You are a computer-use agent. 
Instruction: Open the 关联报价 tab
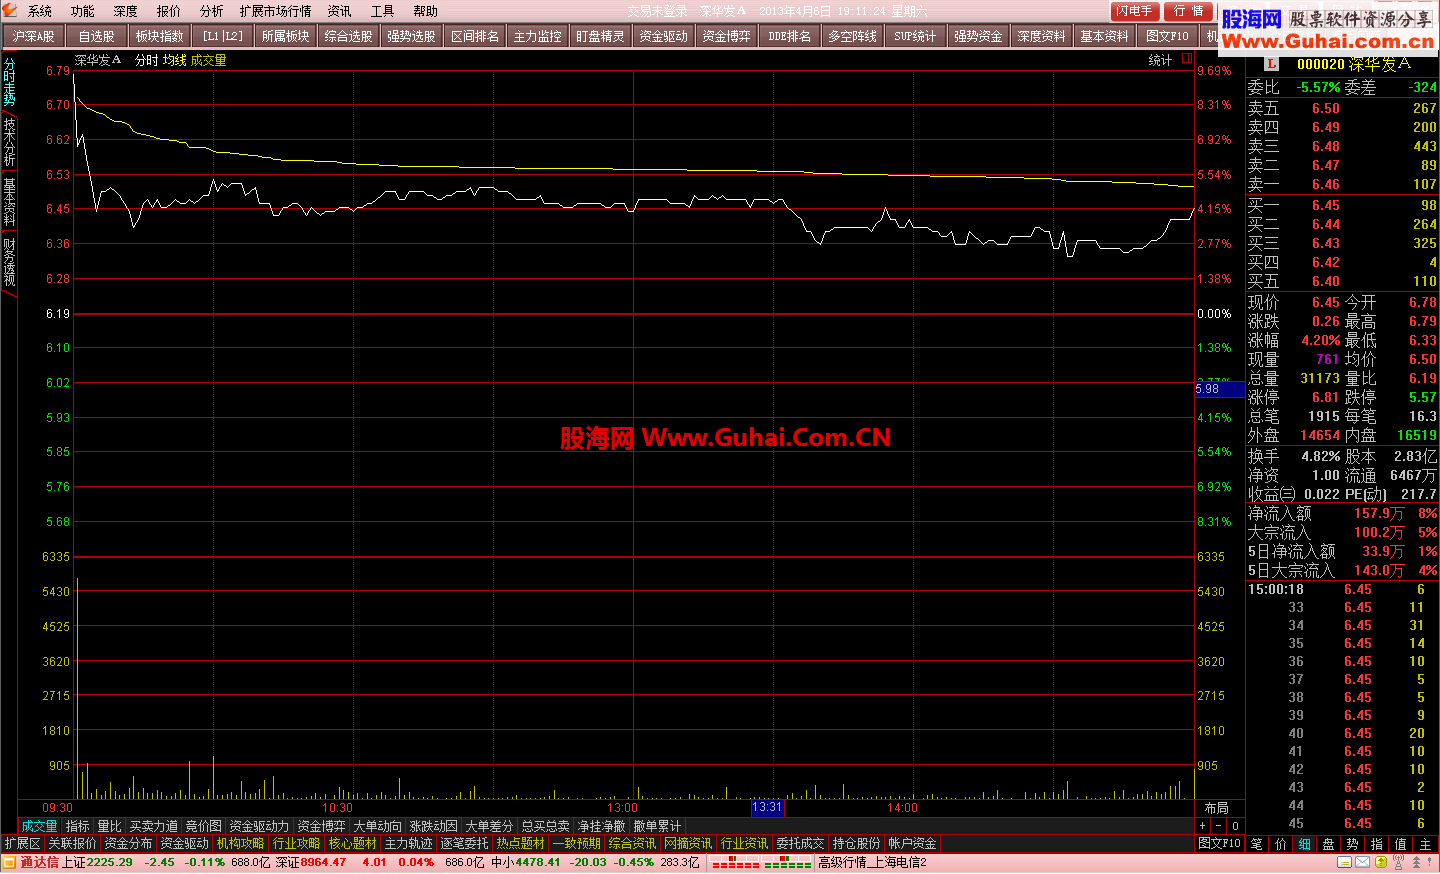tap(72, 844)
